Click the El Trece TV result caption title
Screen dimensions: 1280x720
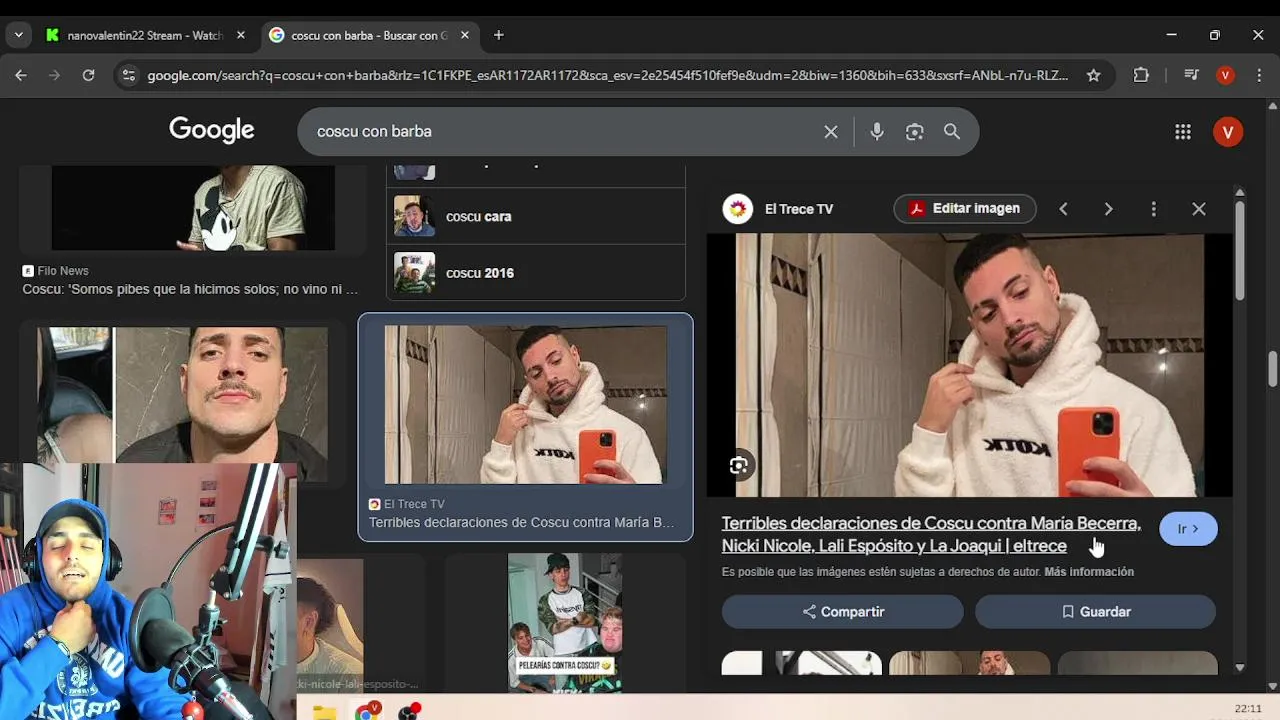(x=521, y=522)
